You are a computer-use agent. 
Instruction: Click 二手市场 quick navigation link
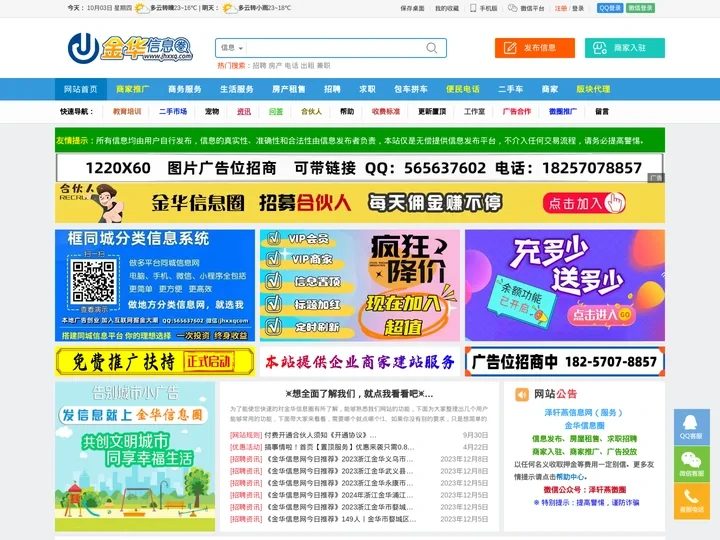point(173,112)
